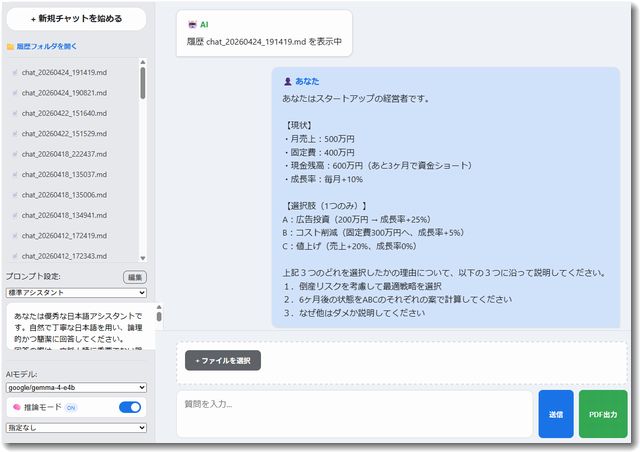Viewport: 640px width, 452px height.
Task: Open the 標準アシスタント prompt dropdown
Action: pyautogui.click(x=76, y=293)
